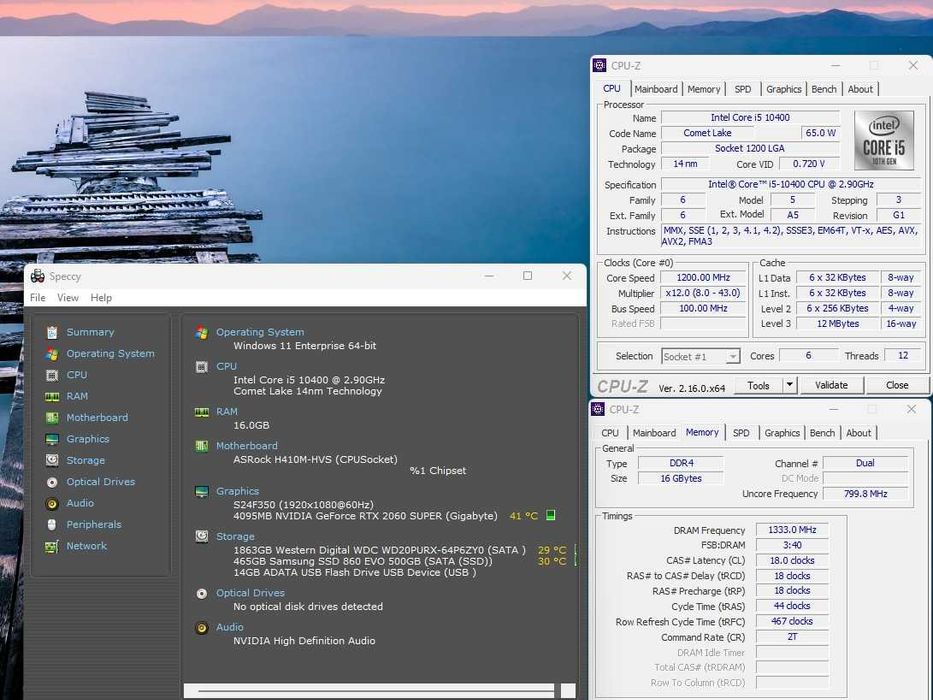Select Mainboard tab in lower CPU-Z window
Viewport: 933px width, 700px height.
point(654,433)
